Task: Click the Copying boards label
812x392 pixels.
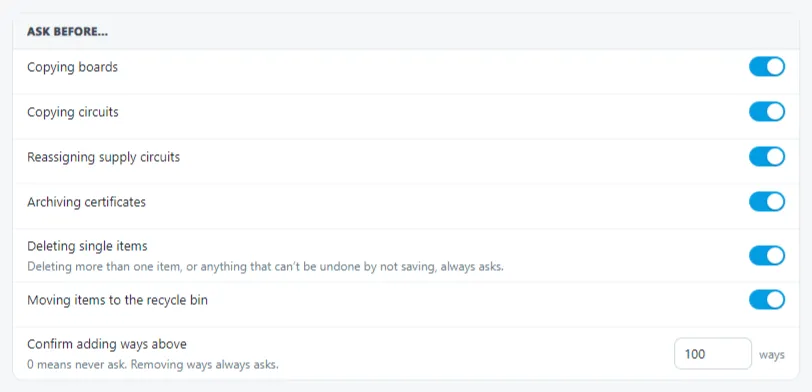Action: point(72,67)
